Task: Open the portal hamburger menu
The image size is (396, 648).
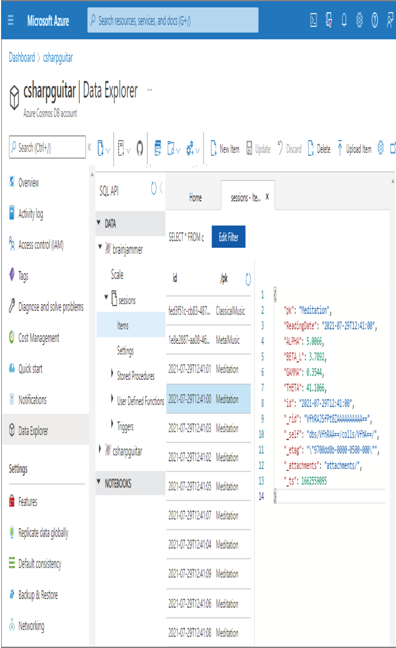Action: pyautogui.click(x=10, y=20)
